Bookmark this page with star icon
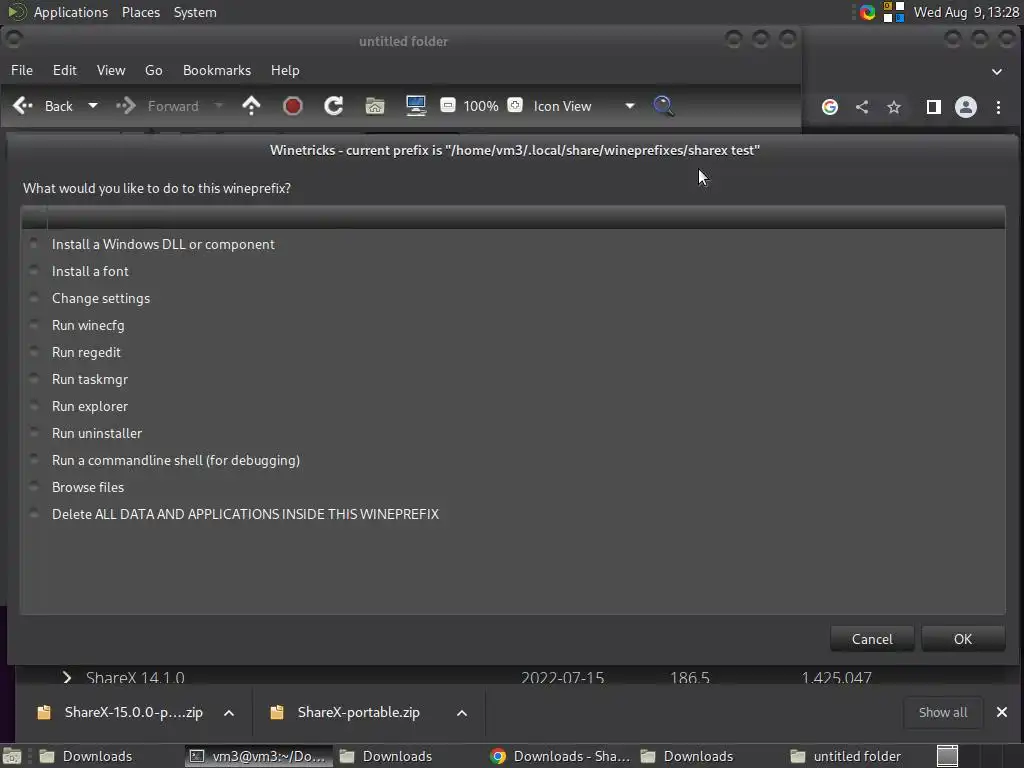The image size is (1024, 768). pos(894,107)
